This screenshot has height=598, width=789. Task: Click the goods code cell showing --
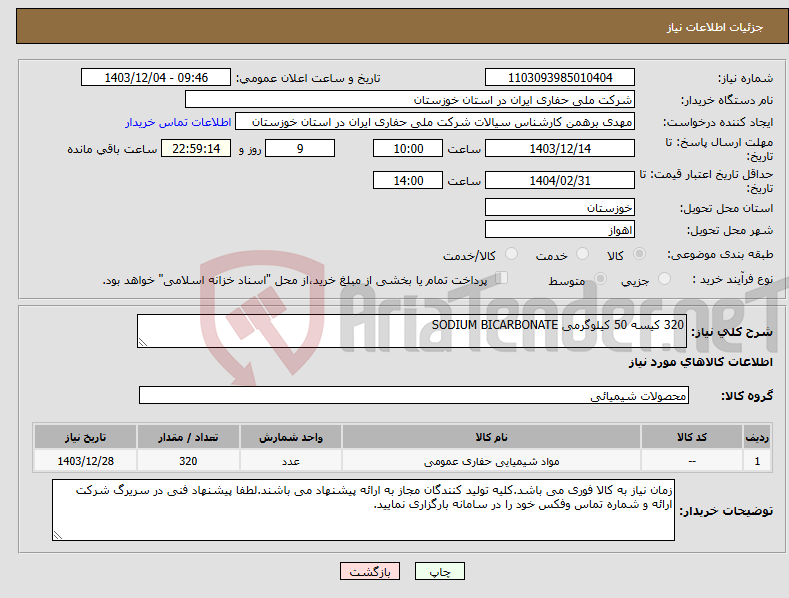point(692,461)
